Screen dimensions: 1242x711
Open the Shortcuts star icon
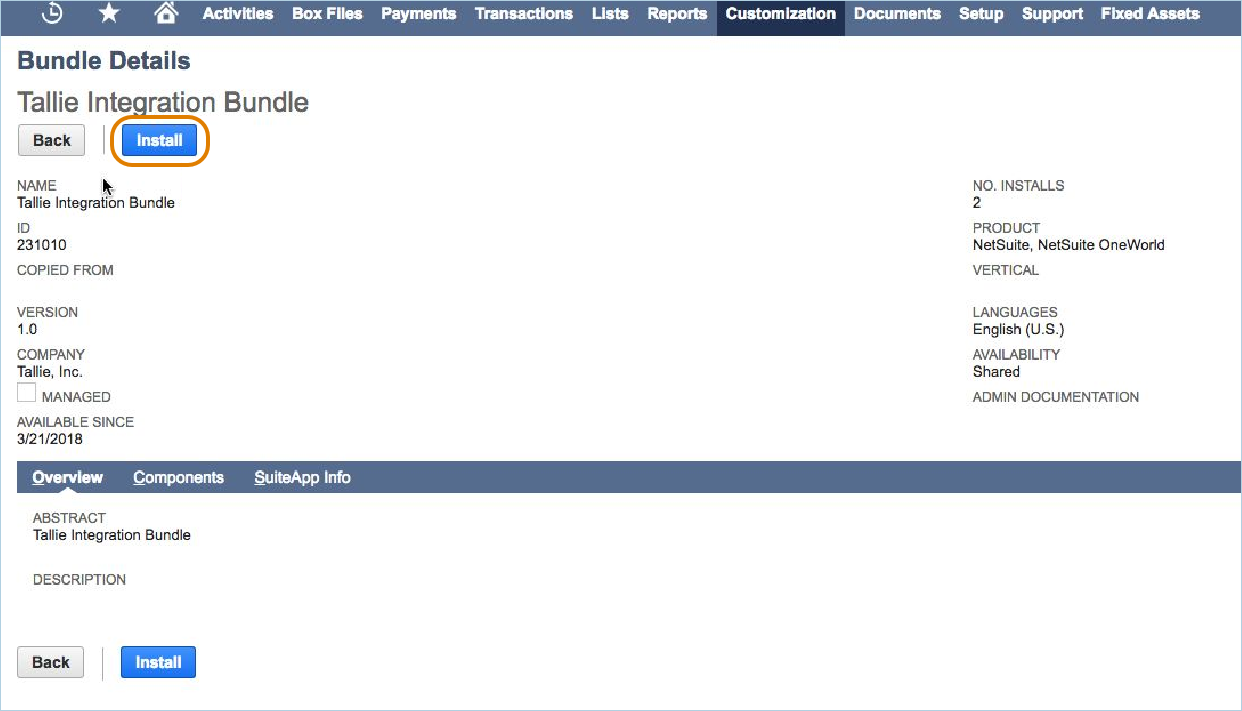(109, 13)
